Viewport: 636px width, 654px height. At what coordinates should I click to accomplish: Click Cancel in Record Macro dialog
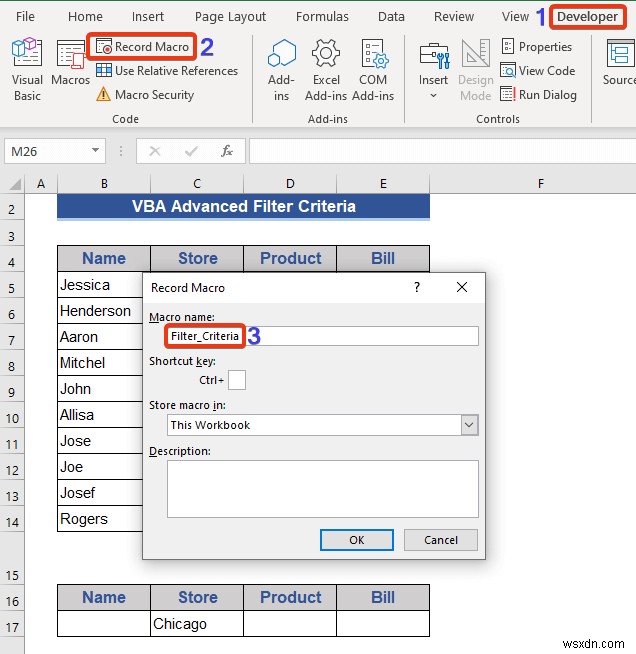[441, 540]
